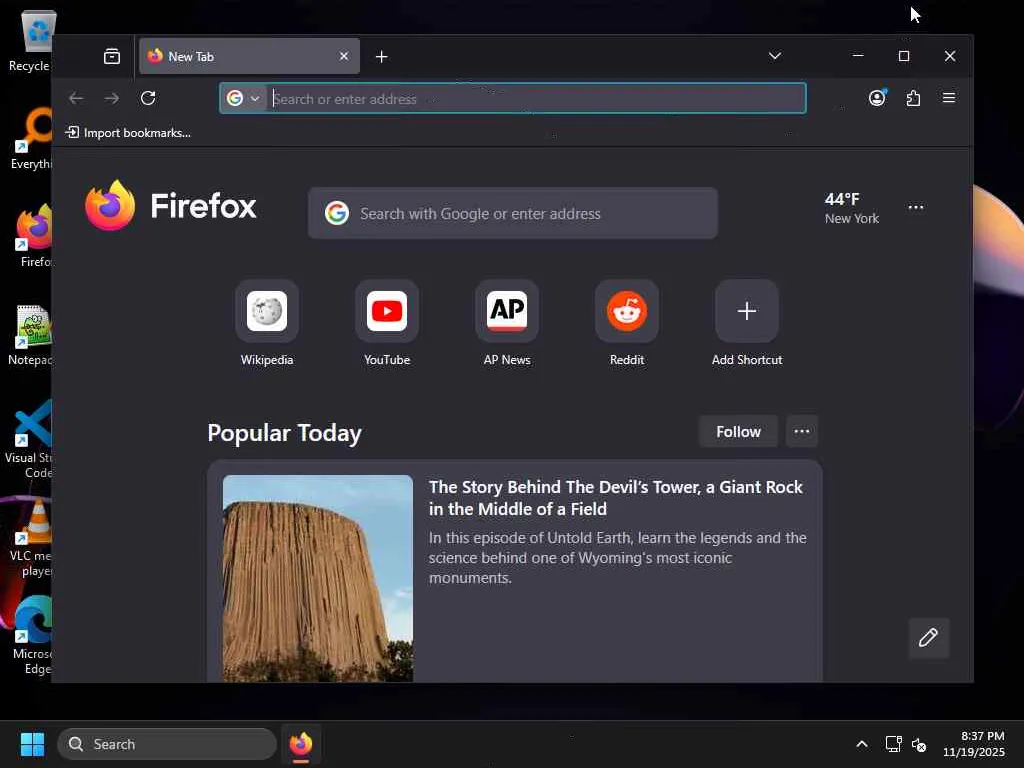
Task: Focus the Search with Google page field
Action: click(513, 214)
